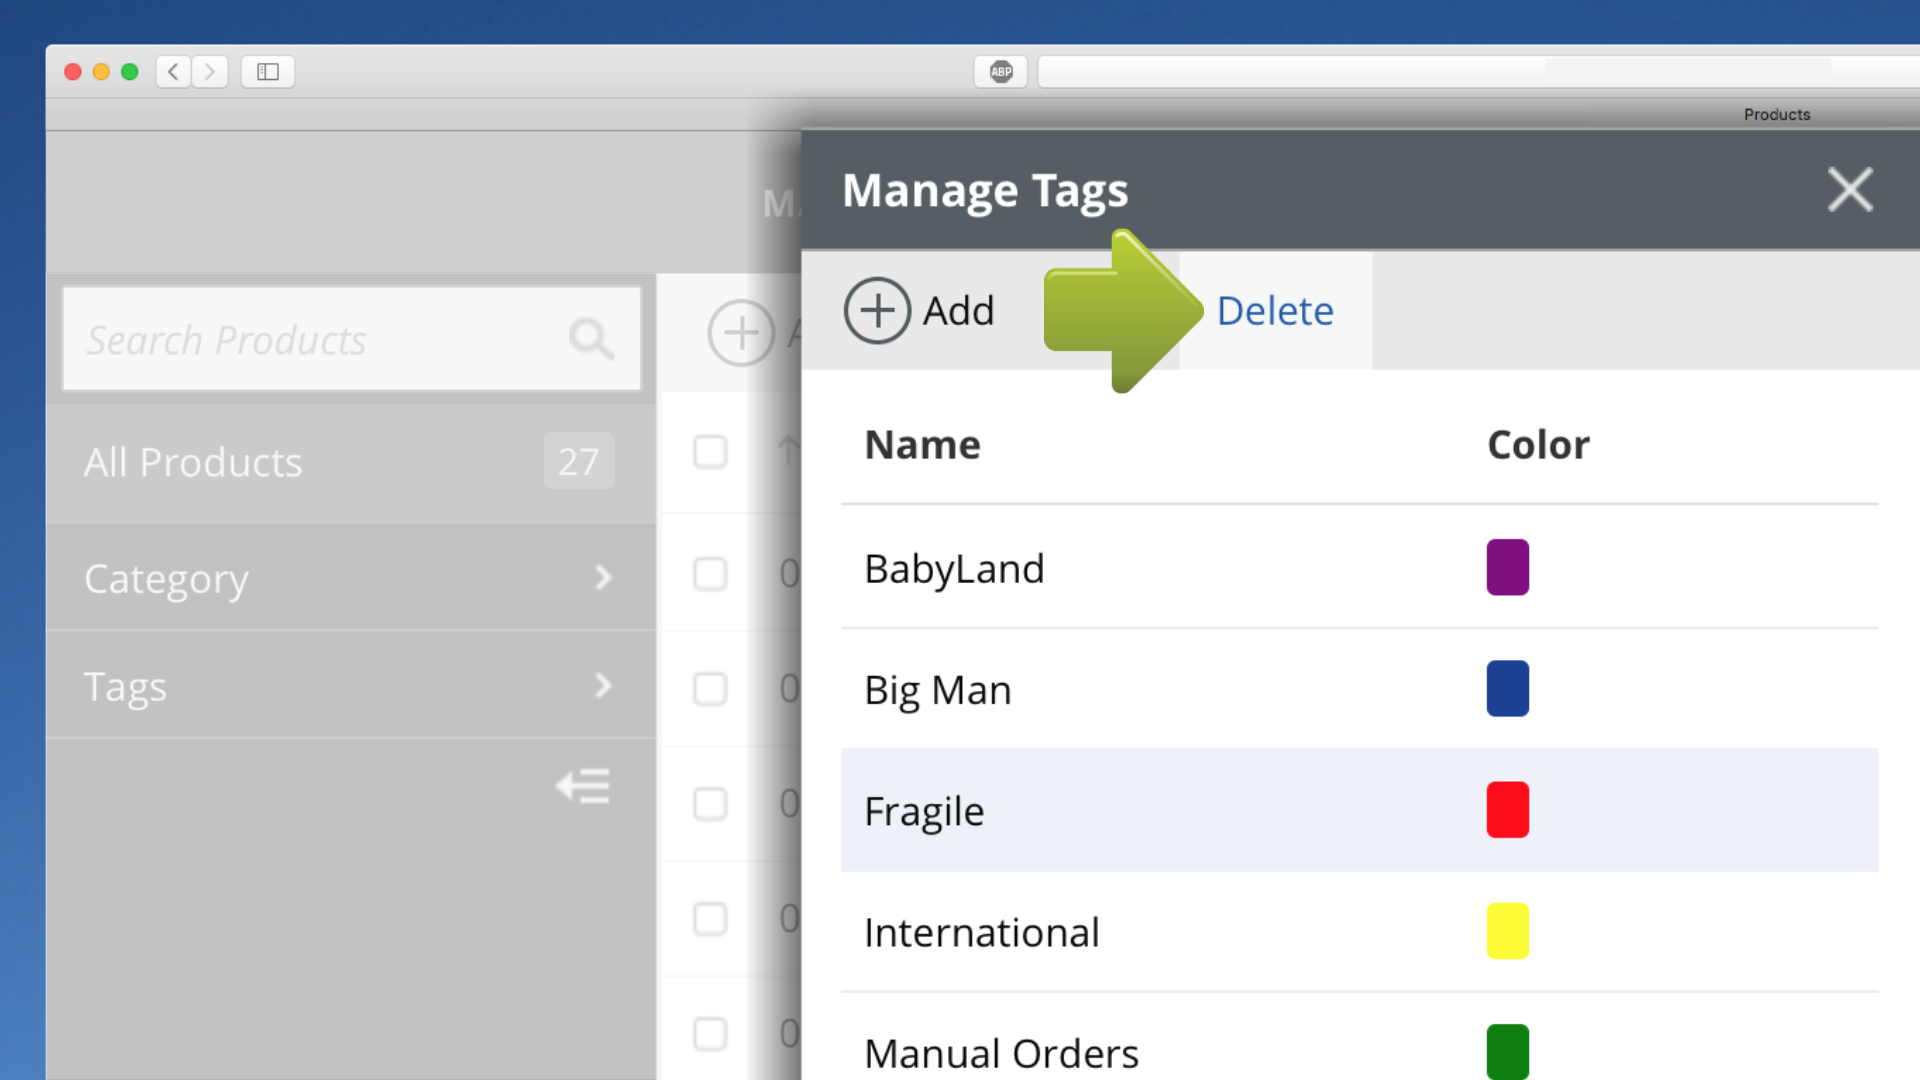Expand the Category chevron

602,577
